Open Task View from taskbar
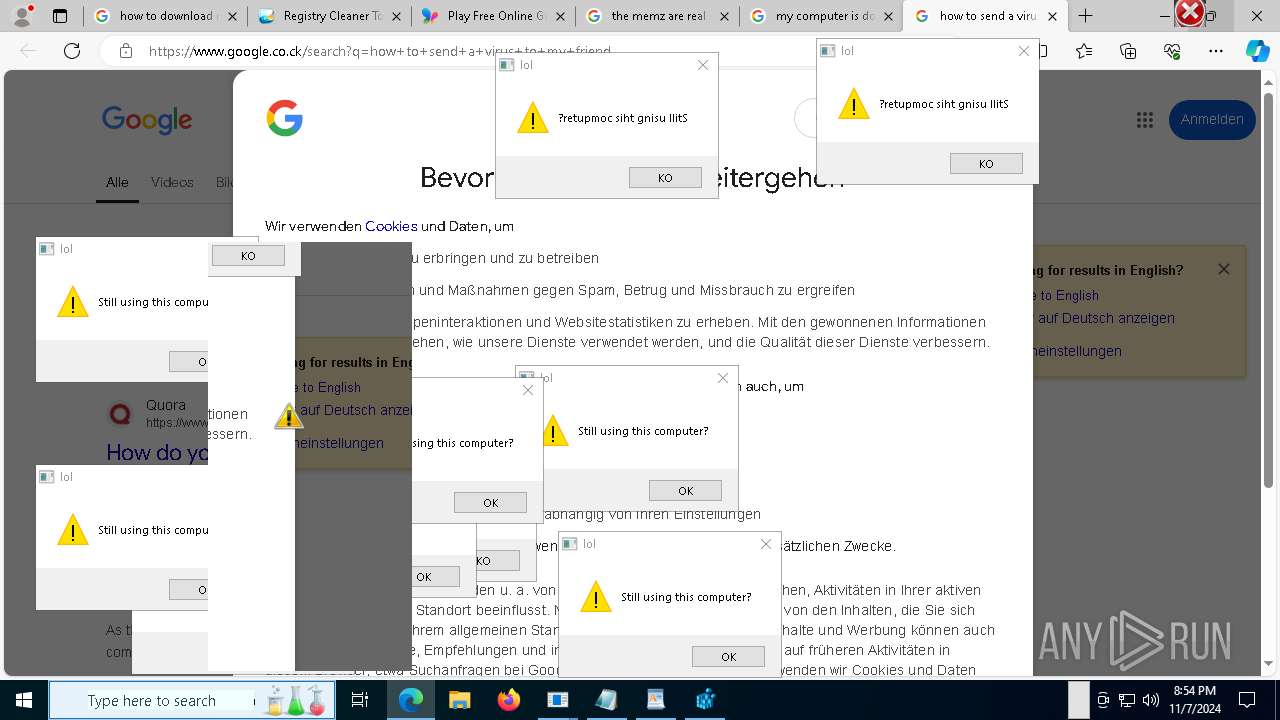Screen dimensions: 1280x720 coord(360,700)
